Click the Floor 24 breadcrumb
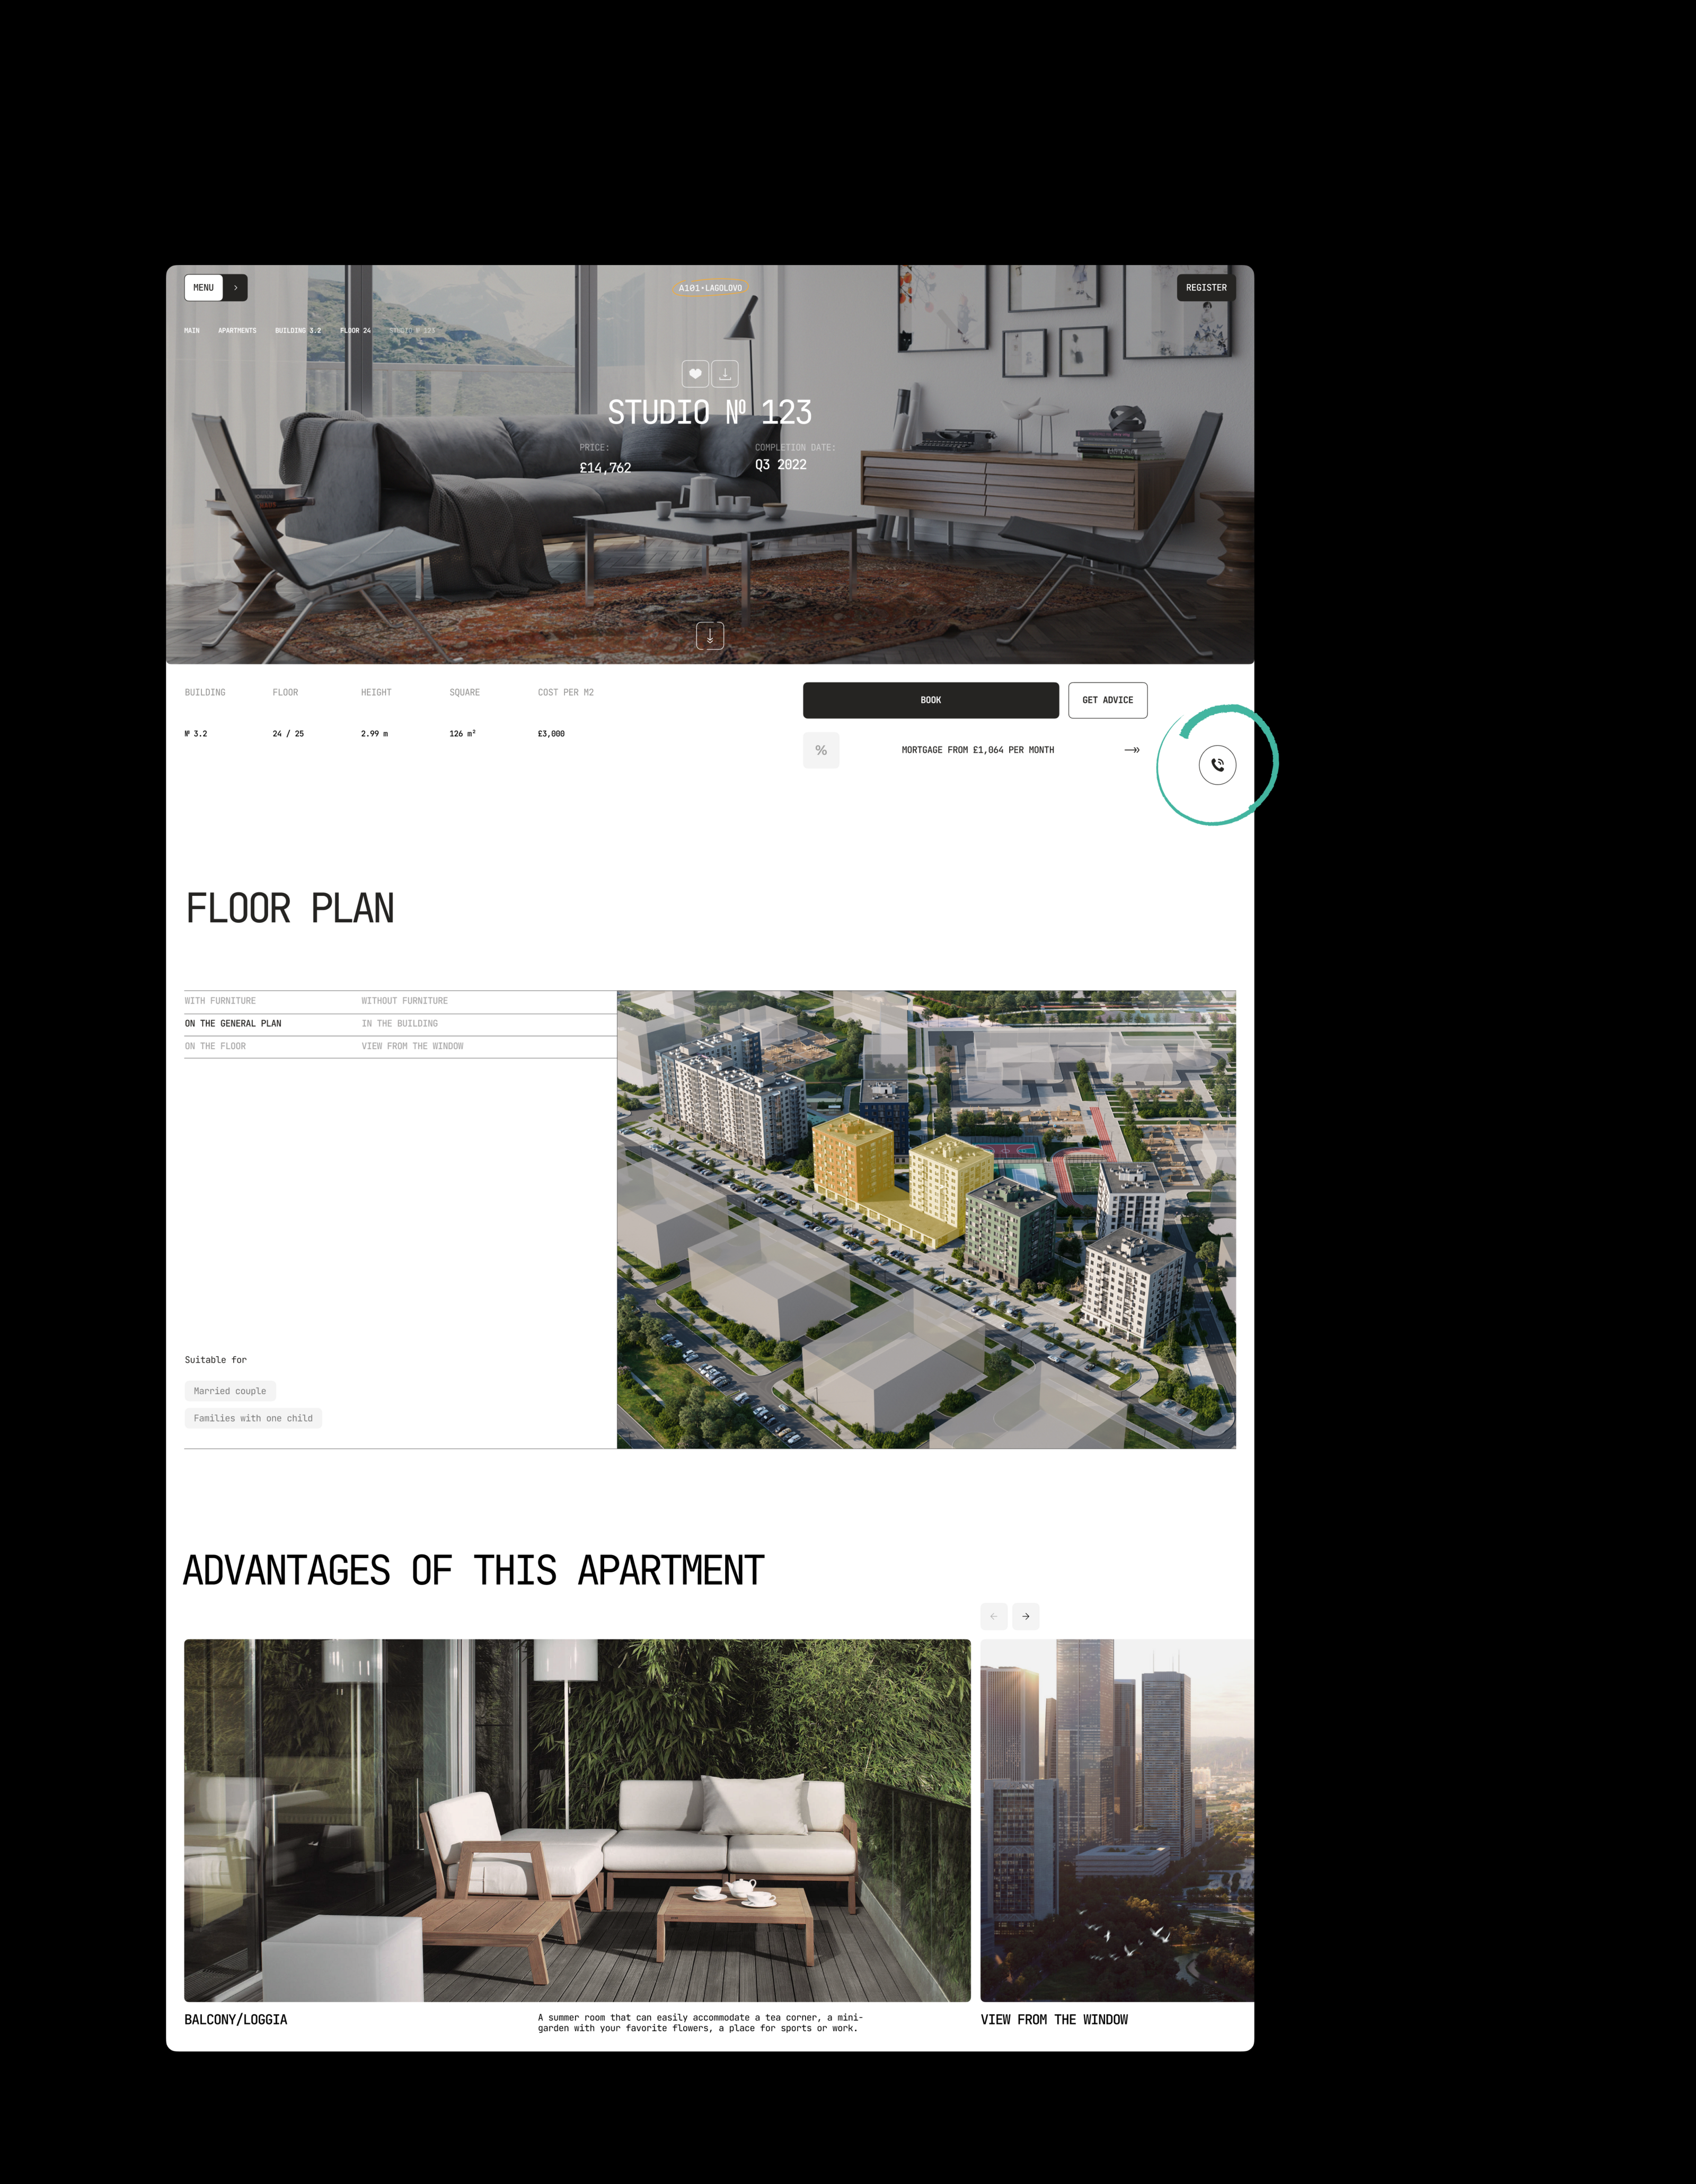The image size is (1696, 2184). 355,331
